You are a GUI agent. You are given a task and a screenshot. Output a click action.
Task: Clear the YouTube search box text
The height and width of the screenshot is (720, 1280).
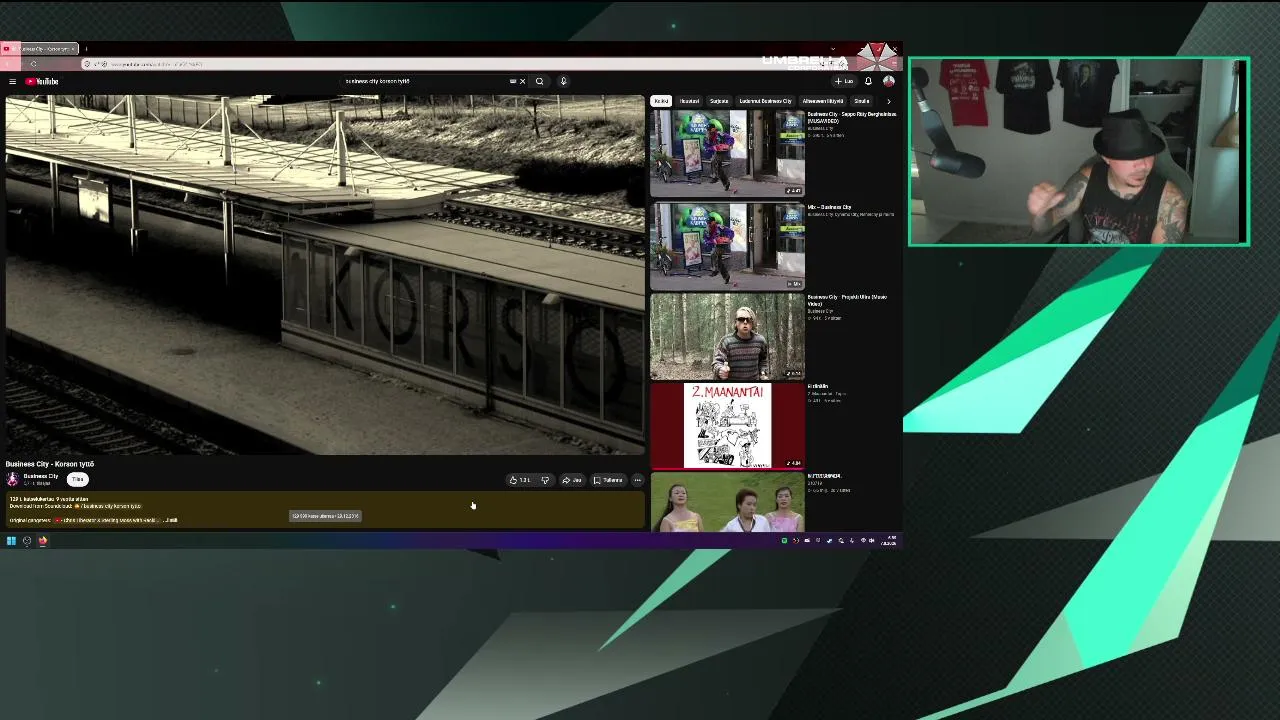coord(522,81)
